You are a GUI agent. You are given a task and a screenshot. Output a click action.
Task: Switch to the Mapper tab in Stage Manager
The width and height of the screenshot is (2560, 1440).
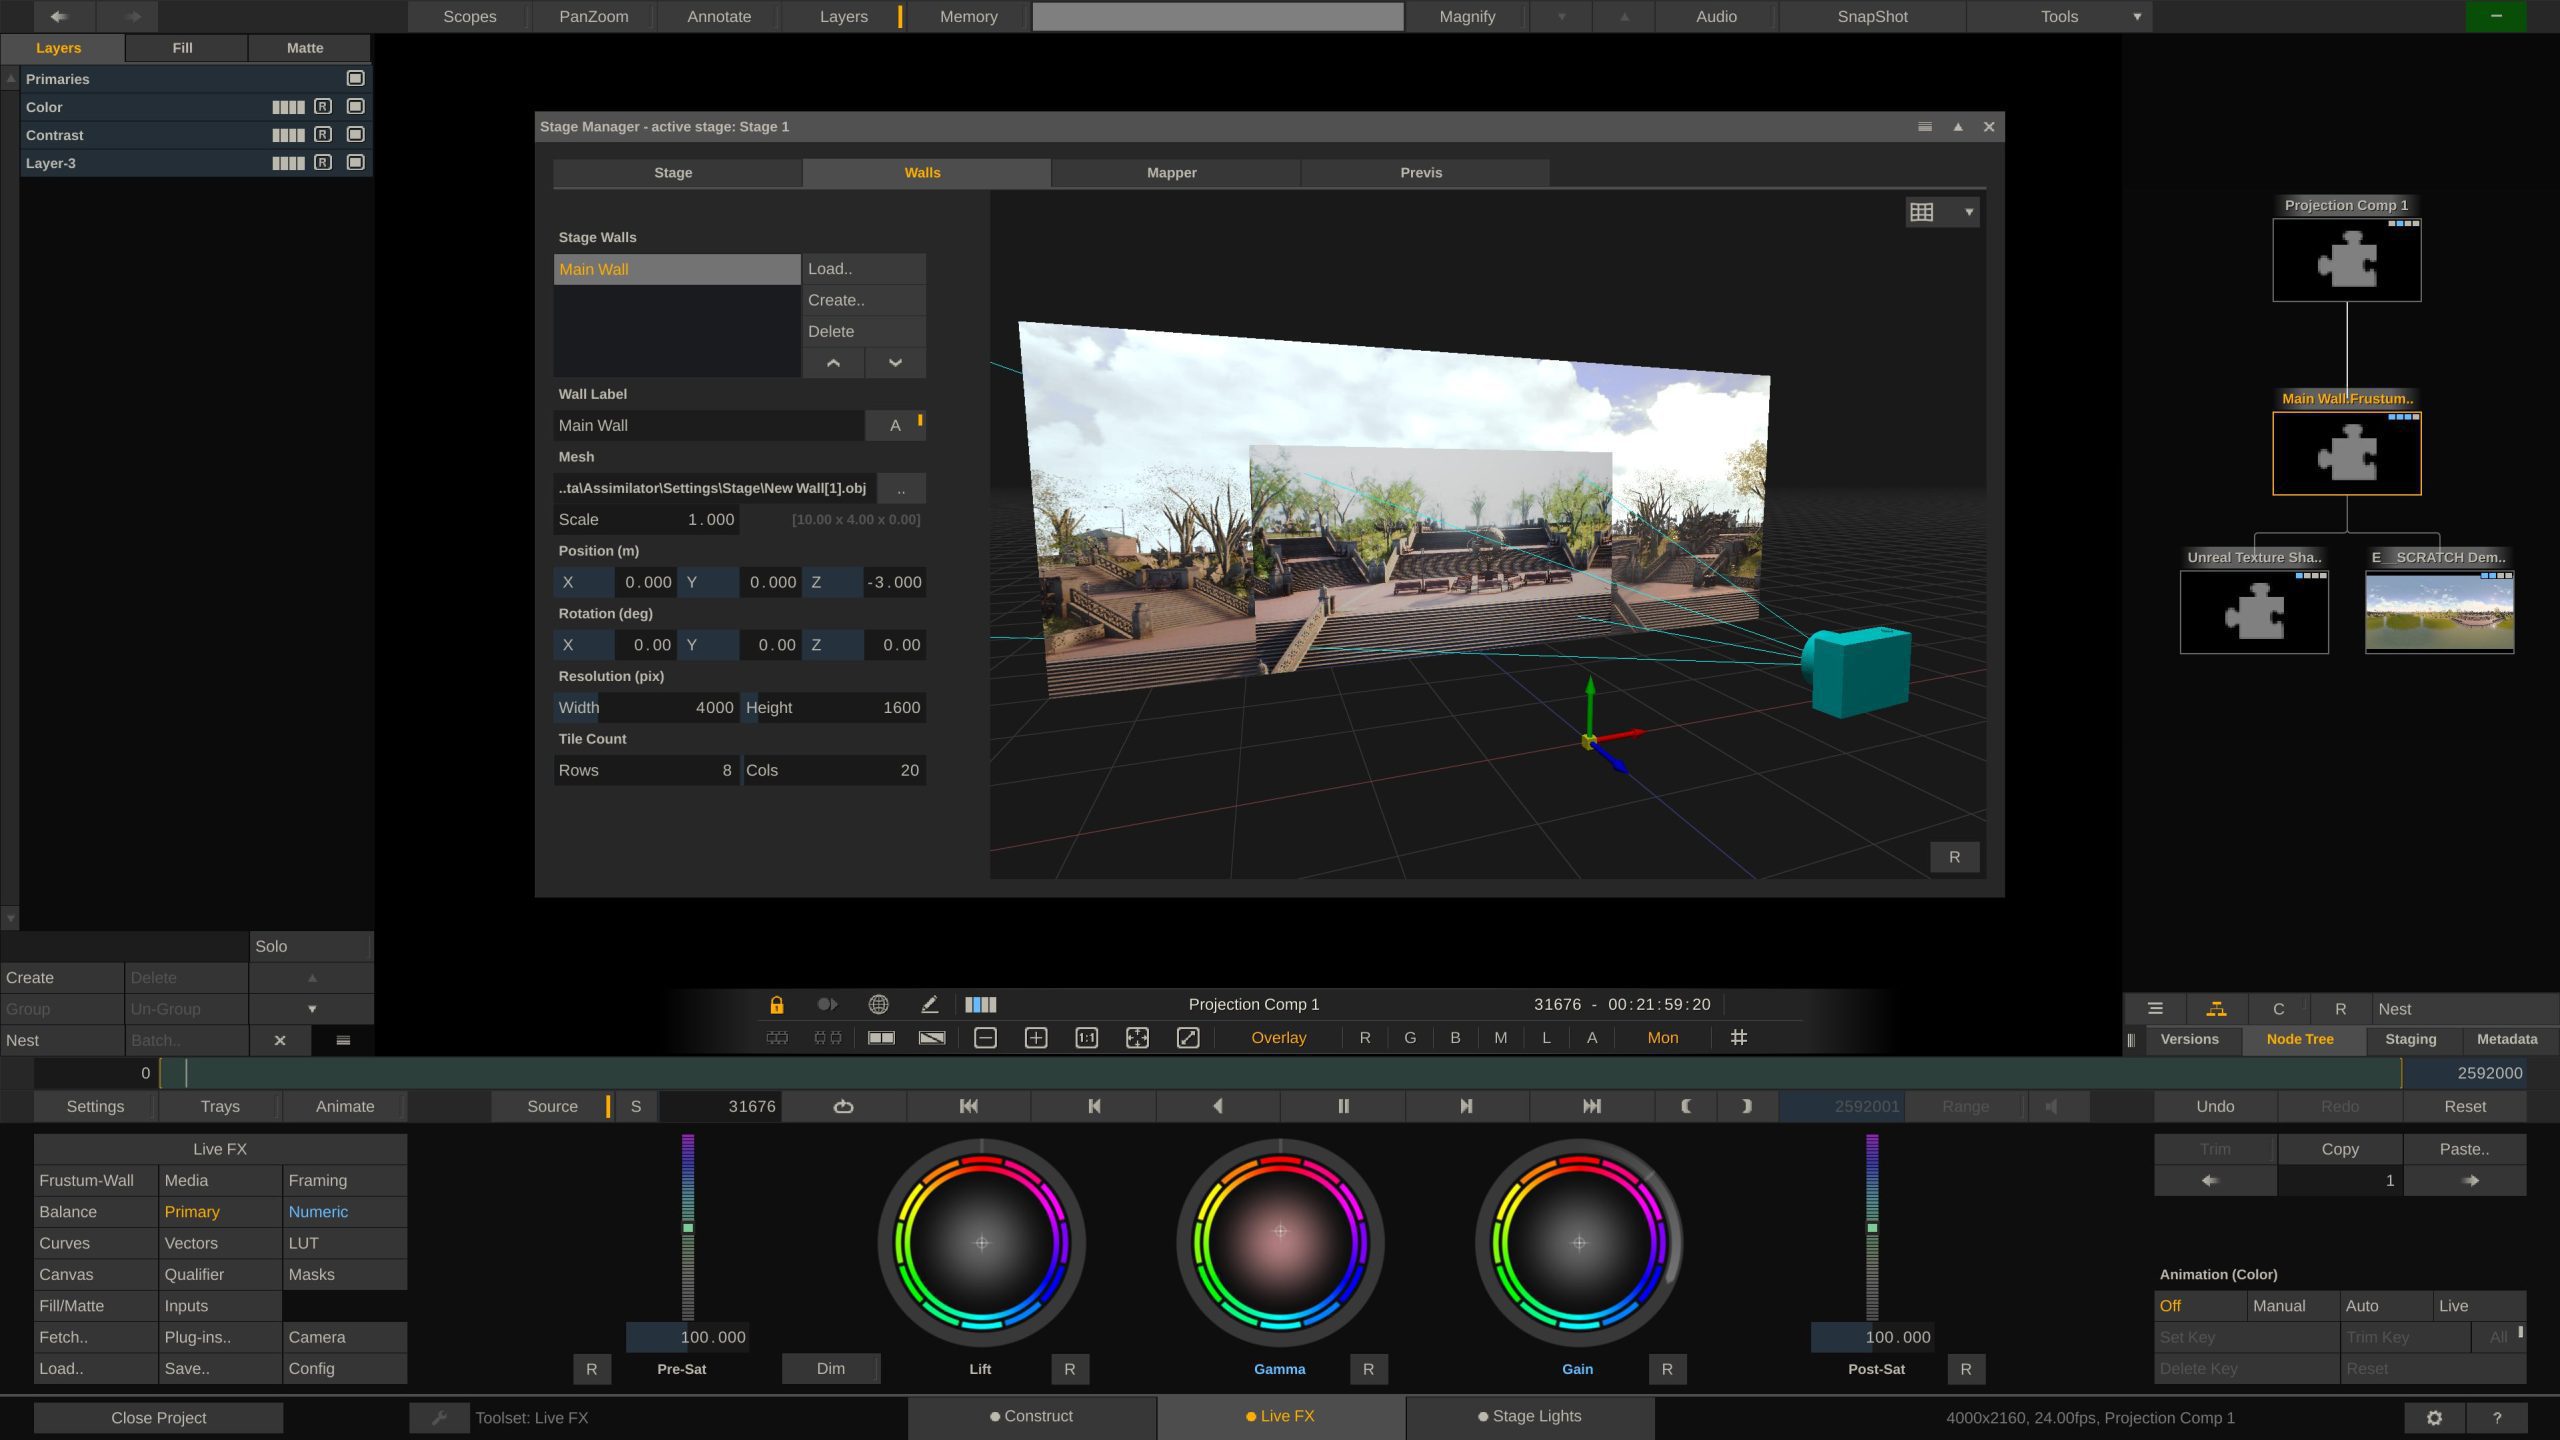[x=1171, y=172]
